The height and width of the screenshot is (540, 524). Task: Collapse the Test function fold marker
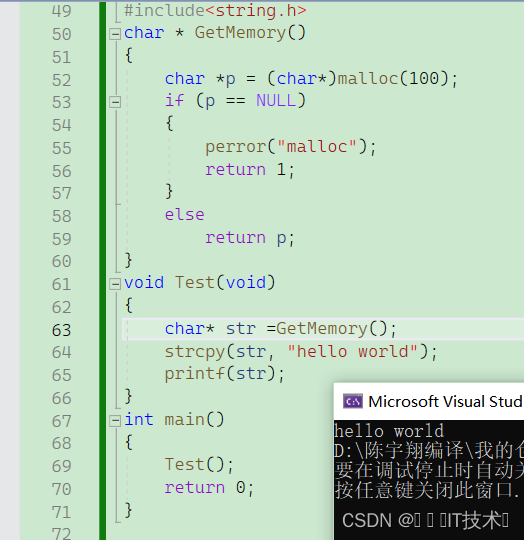coord(115,284)
